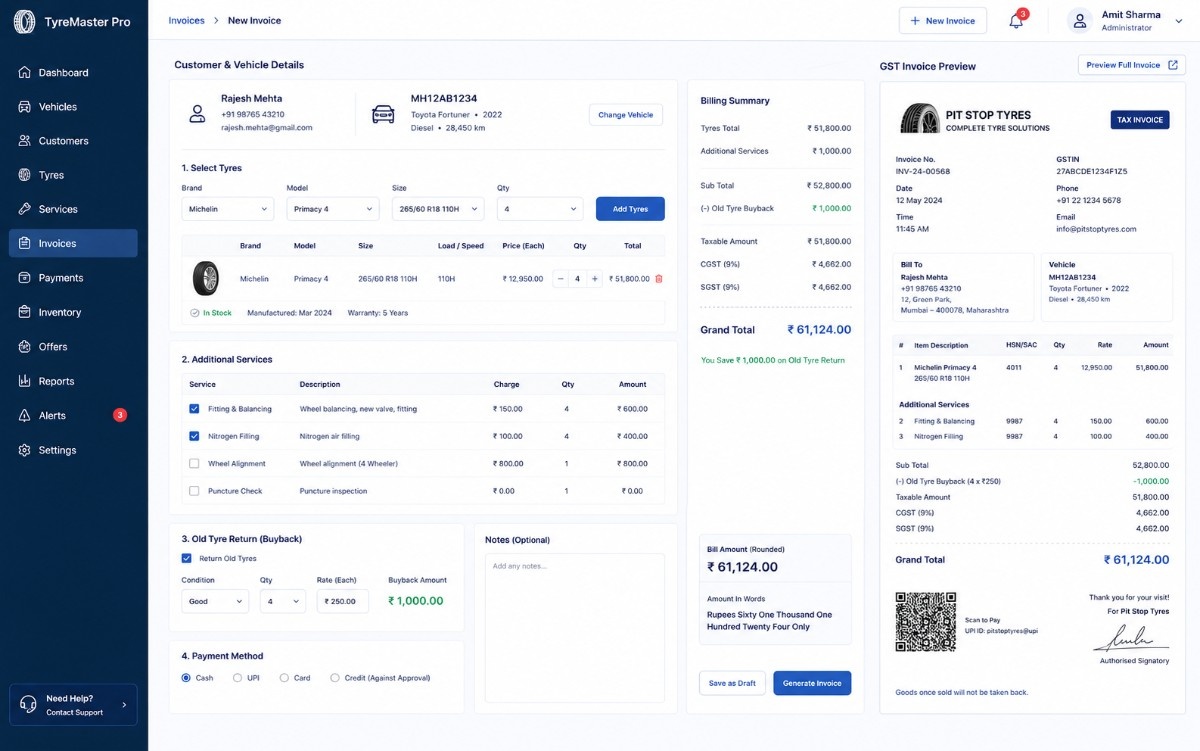Click Save as Draft

tap(732, 683)
